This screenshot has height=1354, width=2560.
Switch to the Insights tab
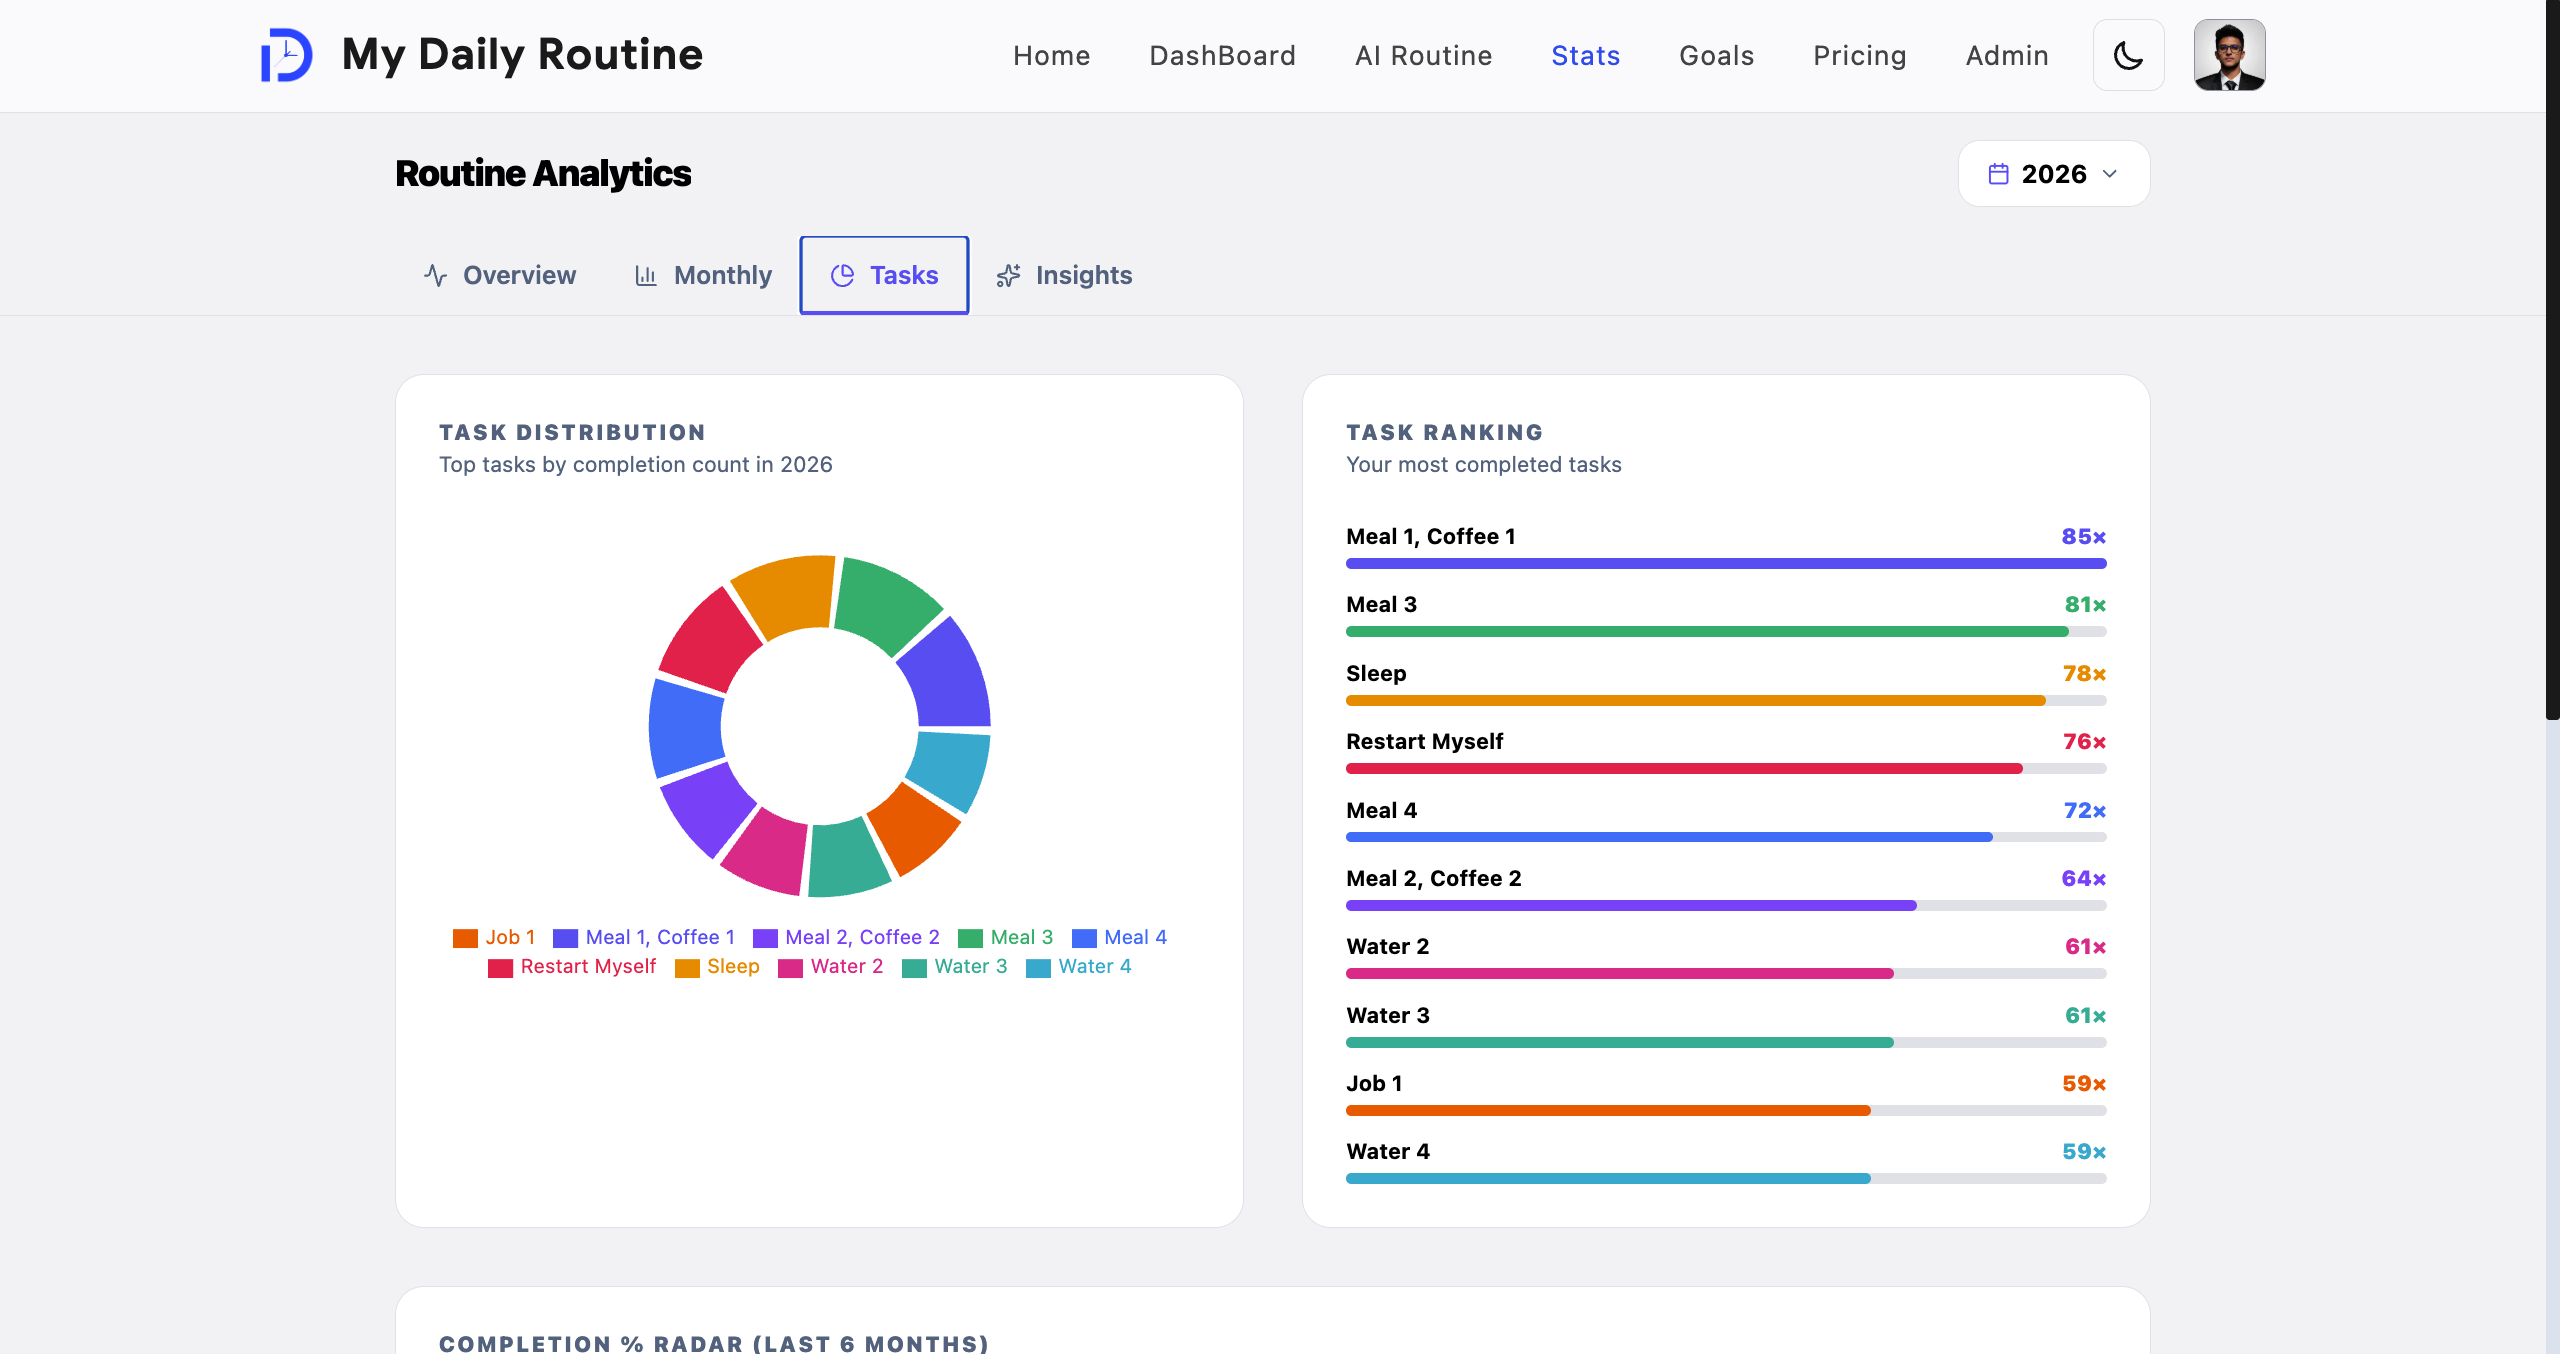tap(1065, 275)
